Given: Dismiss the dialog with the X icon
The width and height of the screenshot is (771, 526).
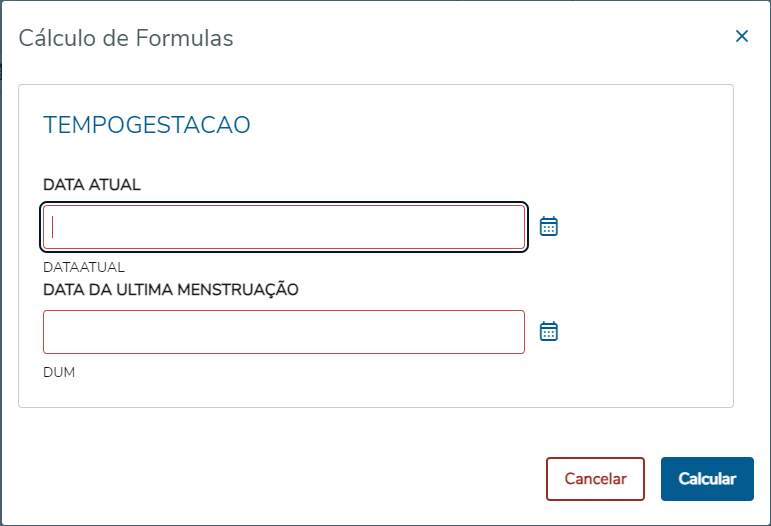Looking at the screenshot, I should (742, 37).
